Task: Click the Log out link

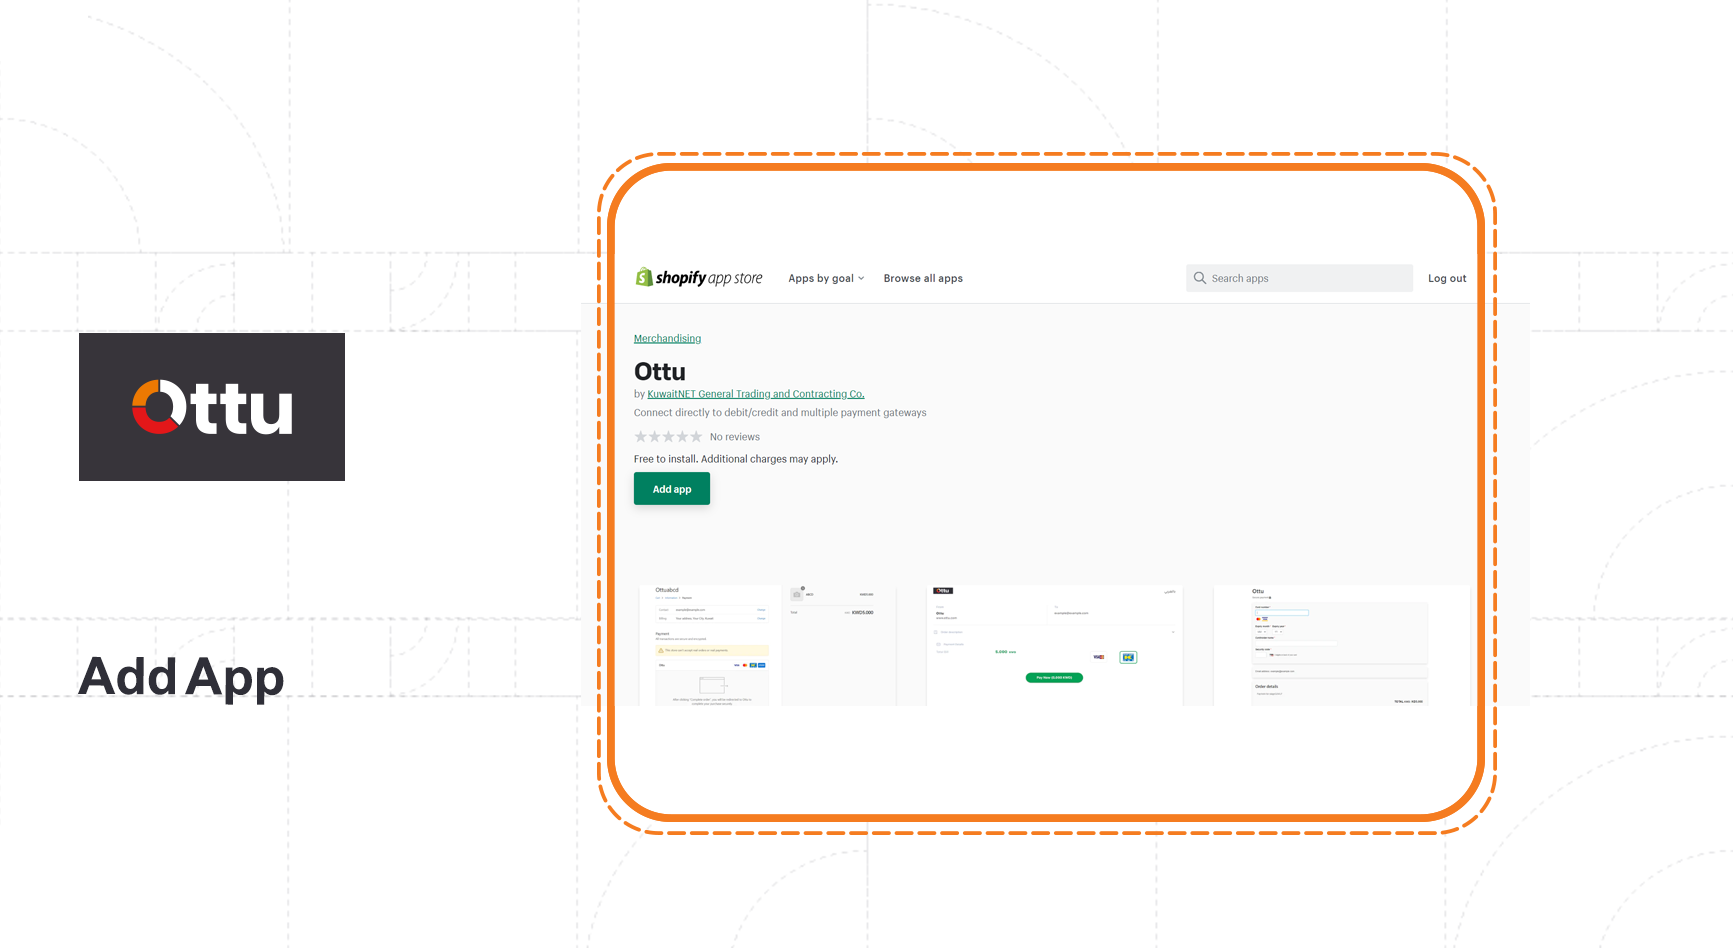Action: coord(1446,279)
